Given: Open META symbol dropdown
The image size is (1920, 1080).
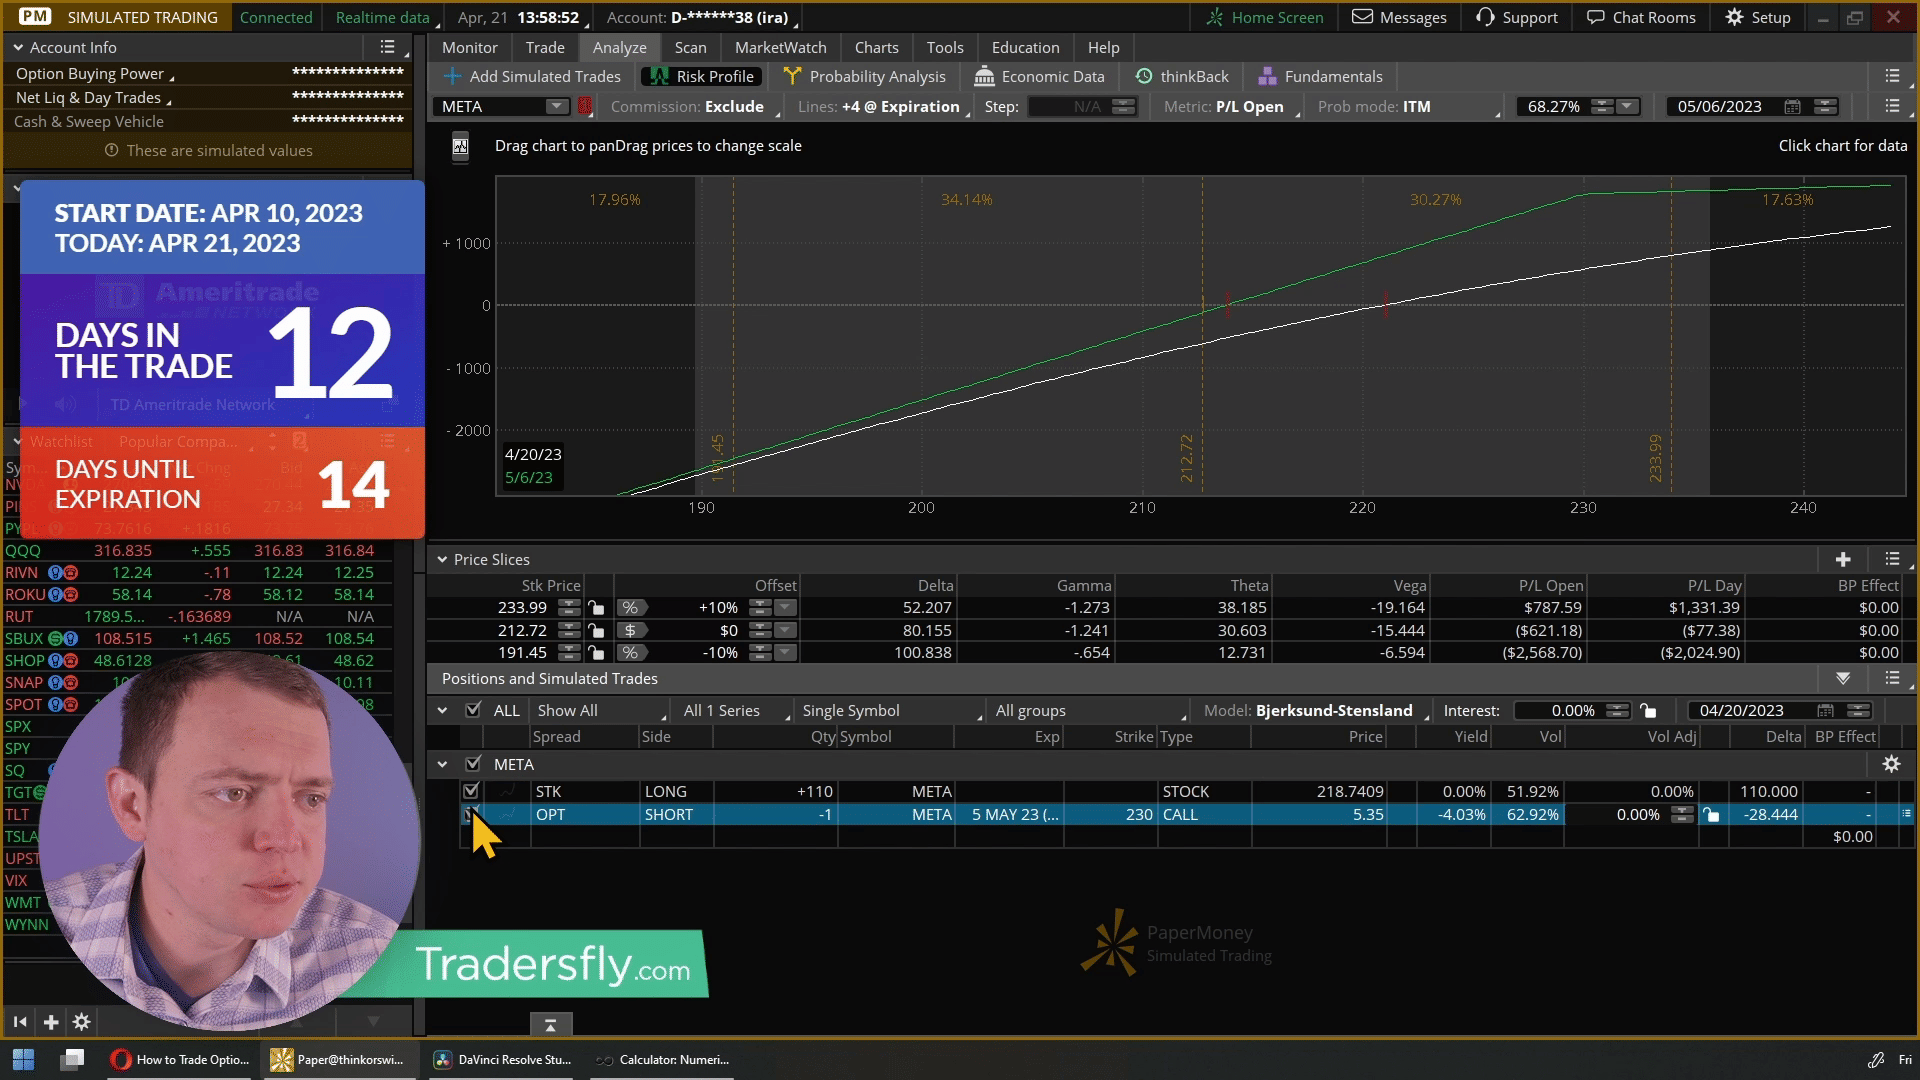Looking at the screenshot, I should click(x=556, y=107).
